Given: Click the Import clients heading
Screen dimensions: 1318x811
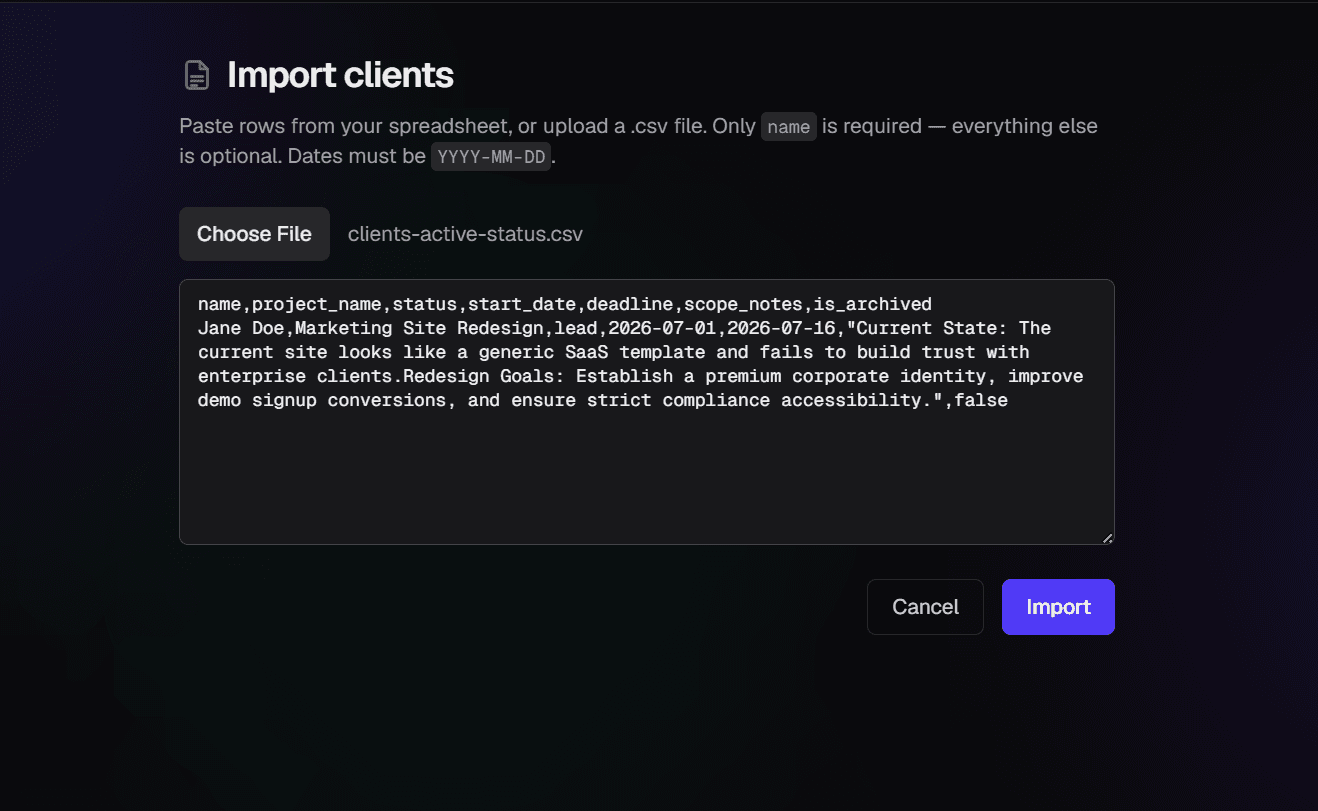Looking at the screenshot, I should coord(340,75).
